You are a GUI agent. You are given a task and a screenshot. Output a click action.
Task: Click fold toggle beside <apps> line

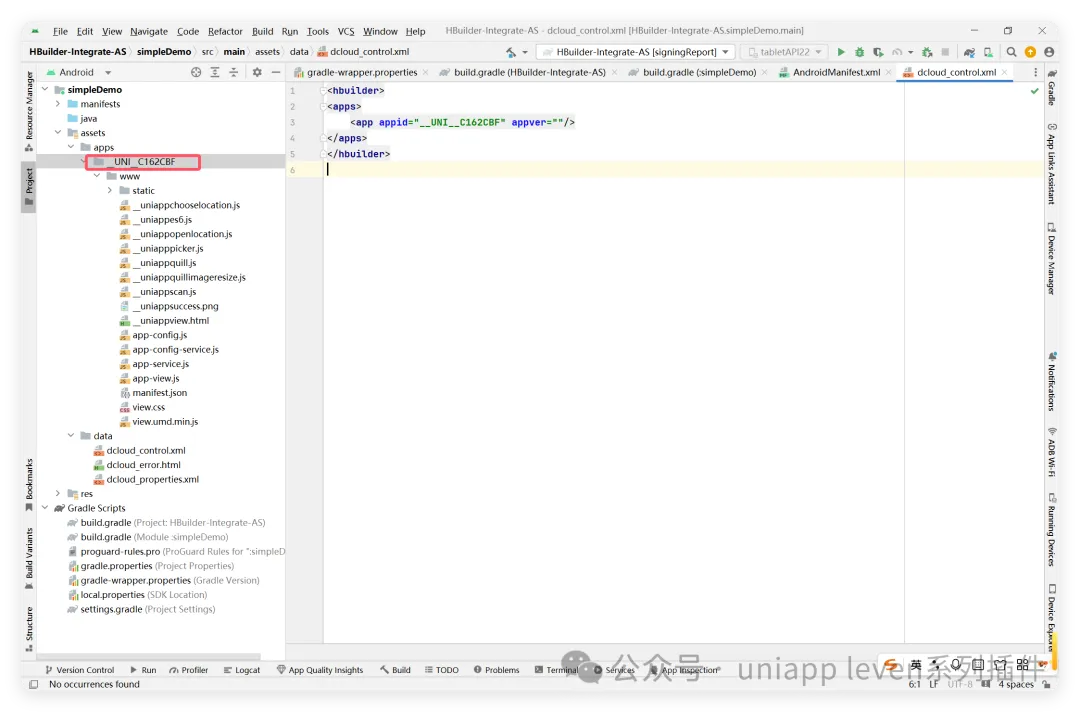pos(323,107)
